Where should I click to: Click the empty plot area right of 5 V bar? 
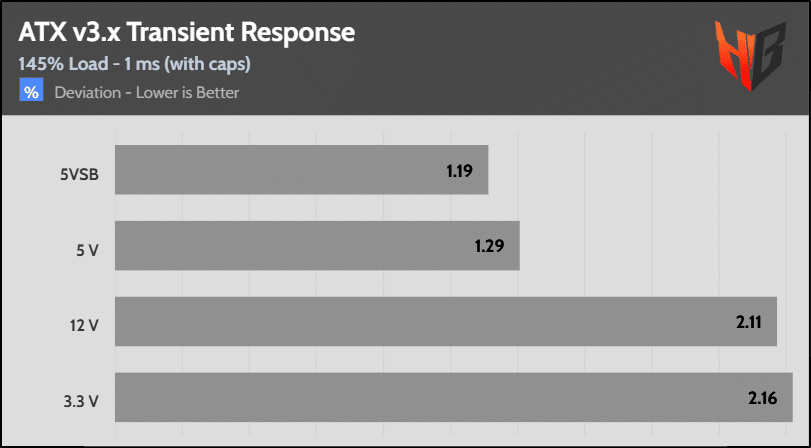pyautogui.click(x=656, y=246)
